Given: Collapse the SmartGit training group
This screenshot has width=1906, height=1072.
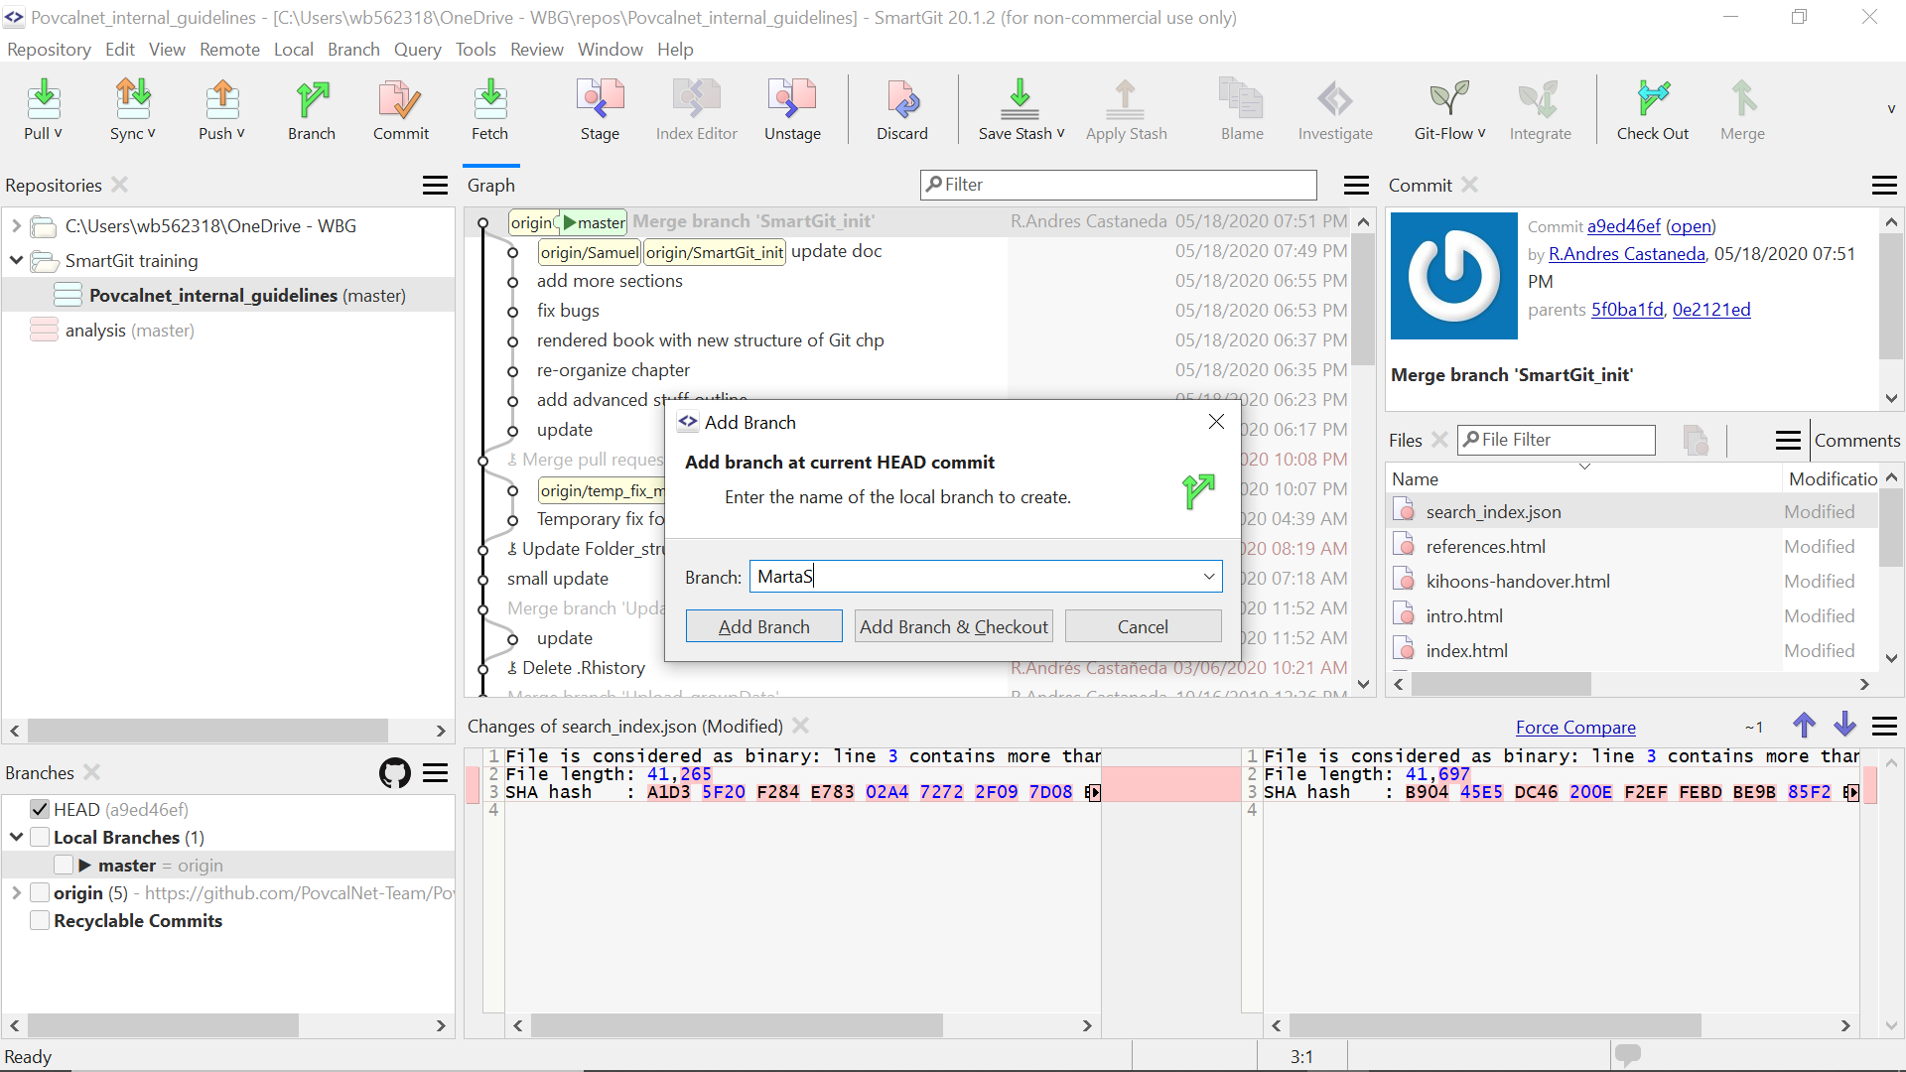Looking at the screenshot, I should click(x=16, y=261).
